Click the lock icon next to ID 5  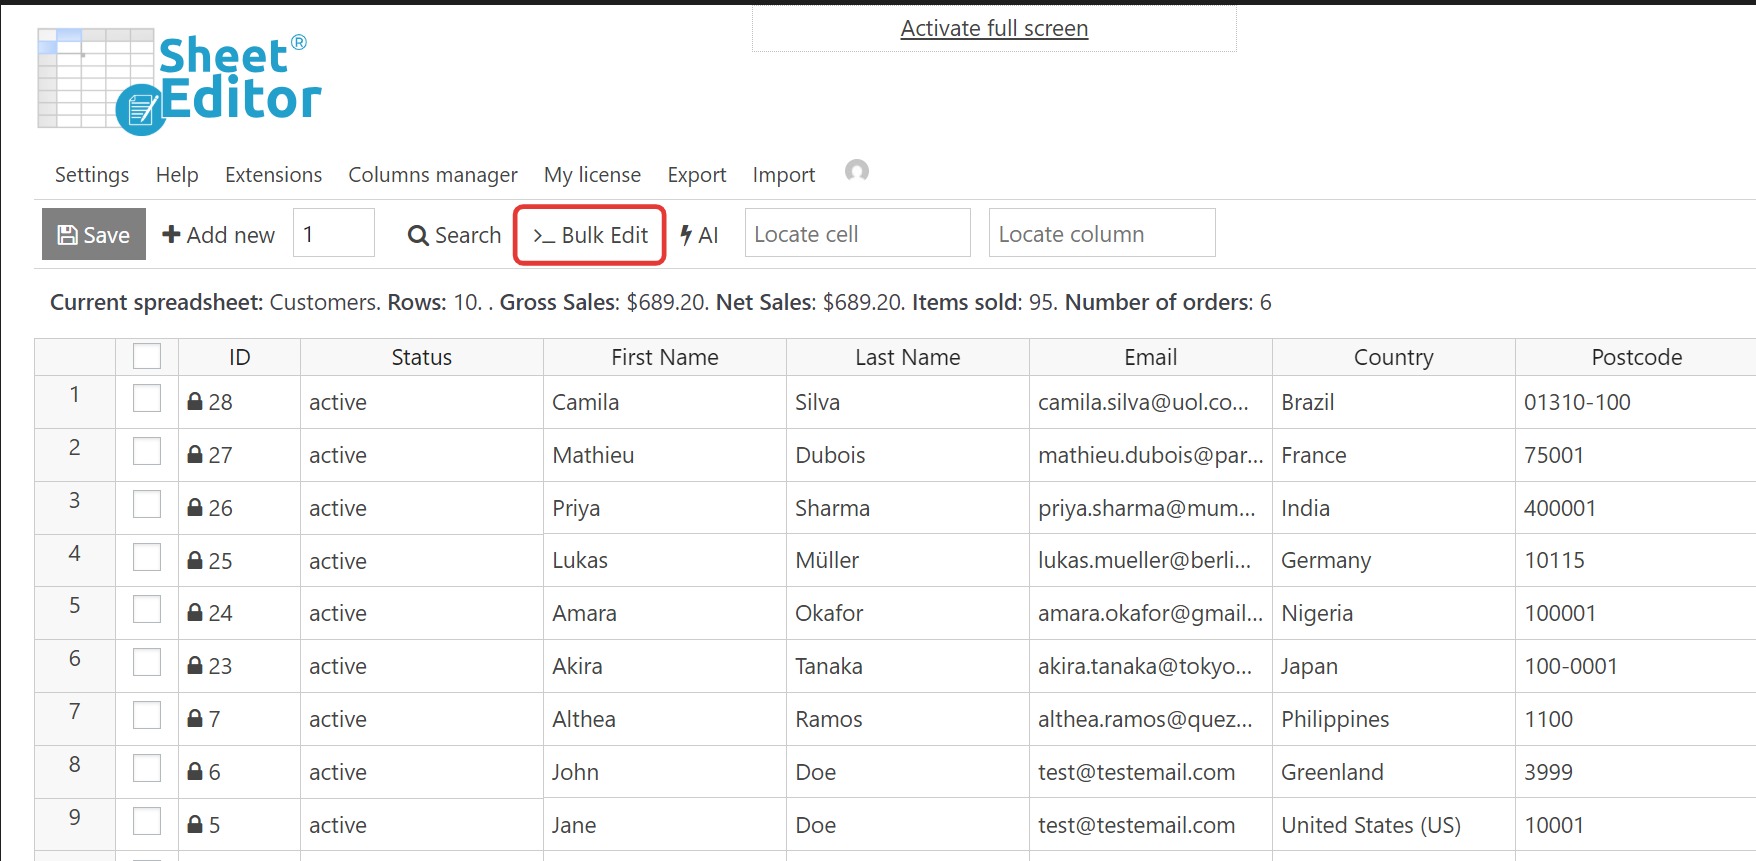coord(195,824)
